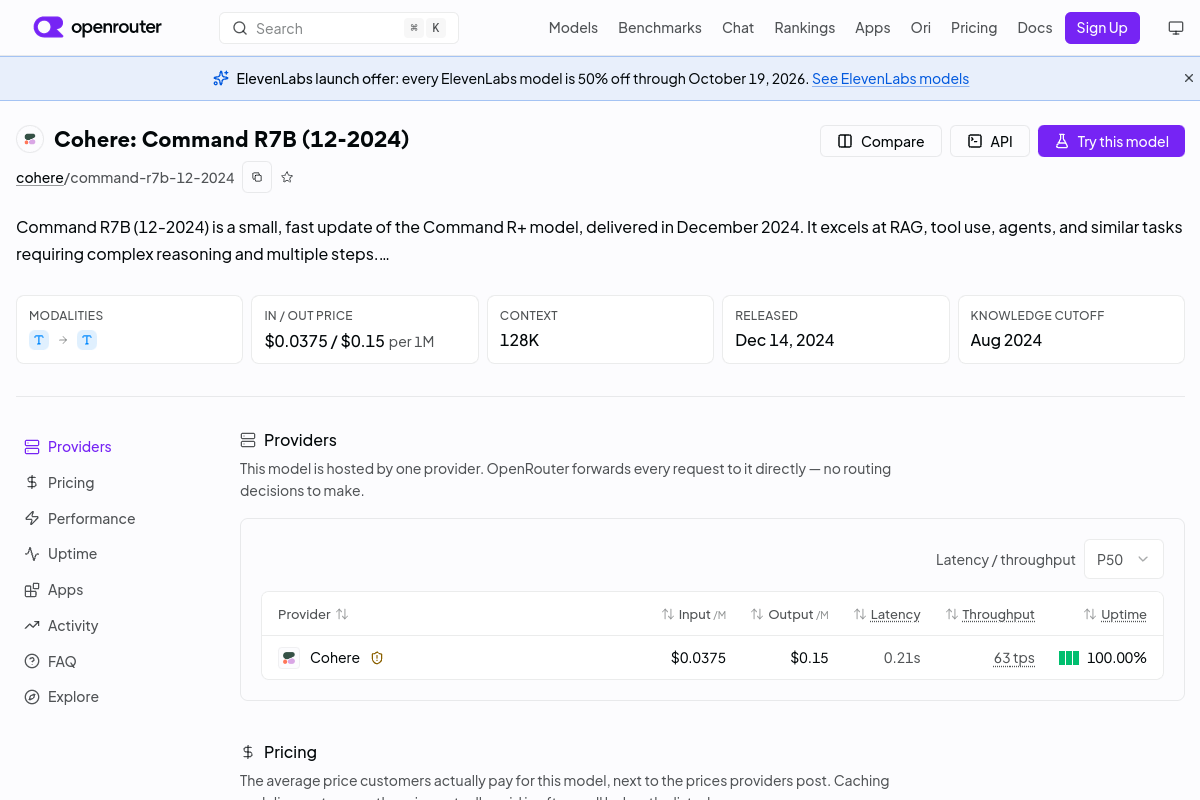Sort table by Throughput column
1200x800 pixels.
click(x=990, y=614)
